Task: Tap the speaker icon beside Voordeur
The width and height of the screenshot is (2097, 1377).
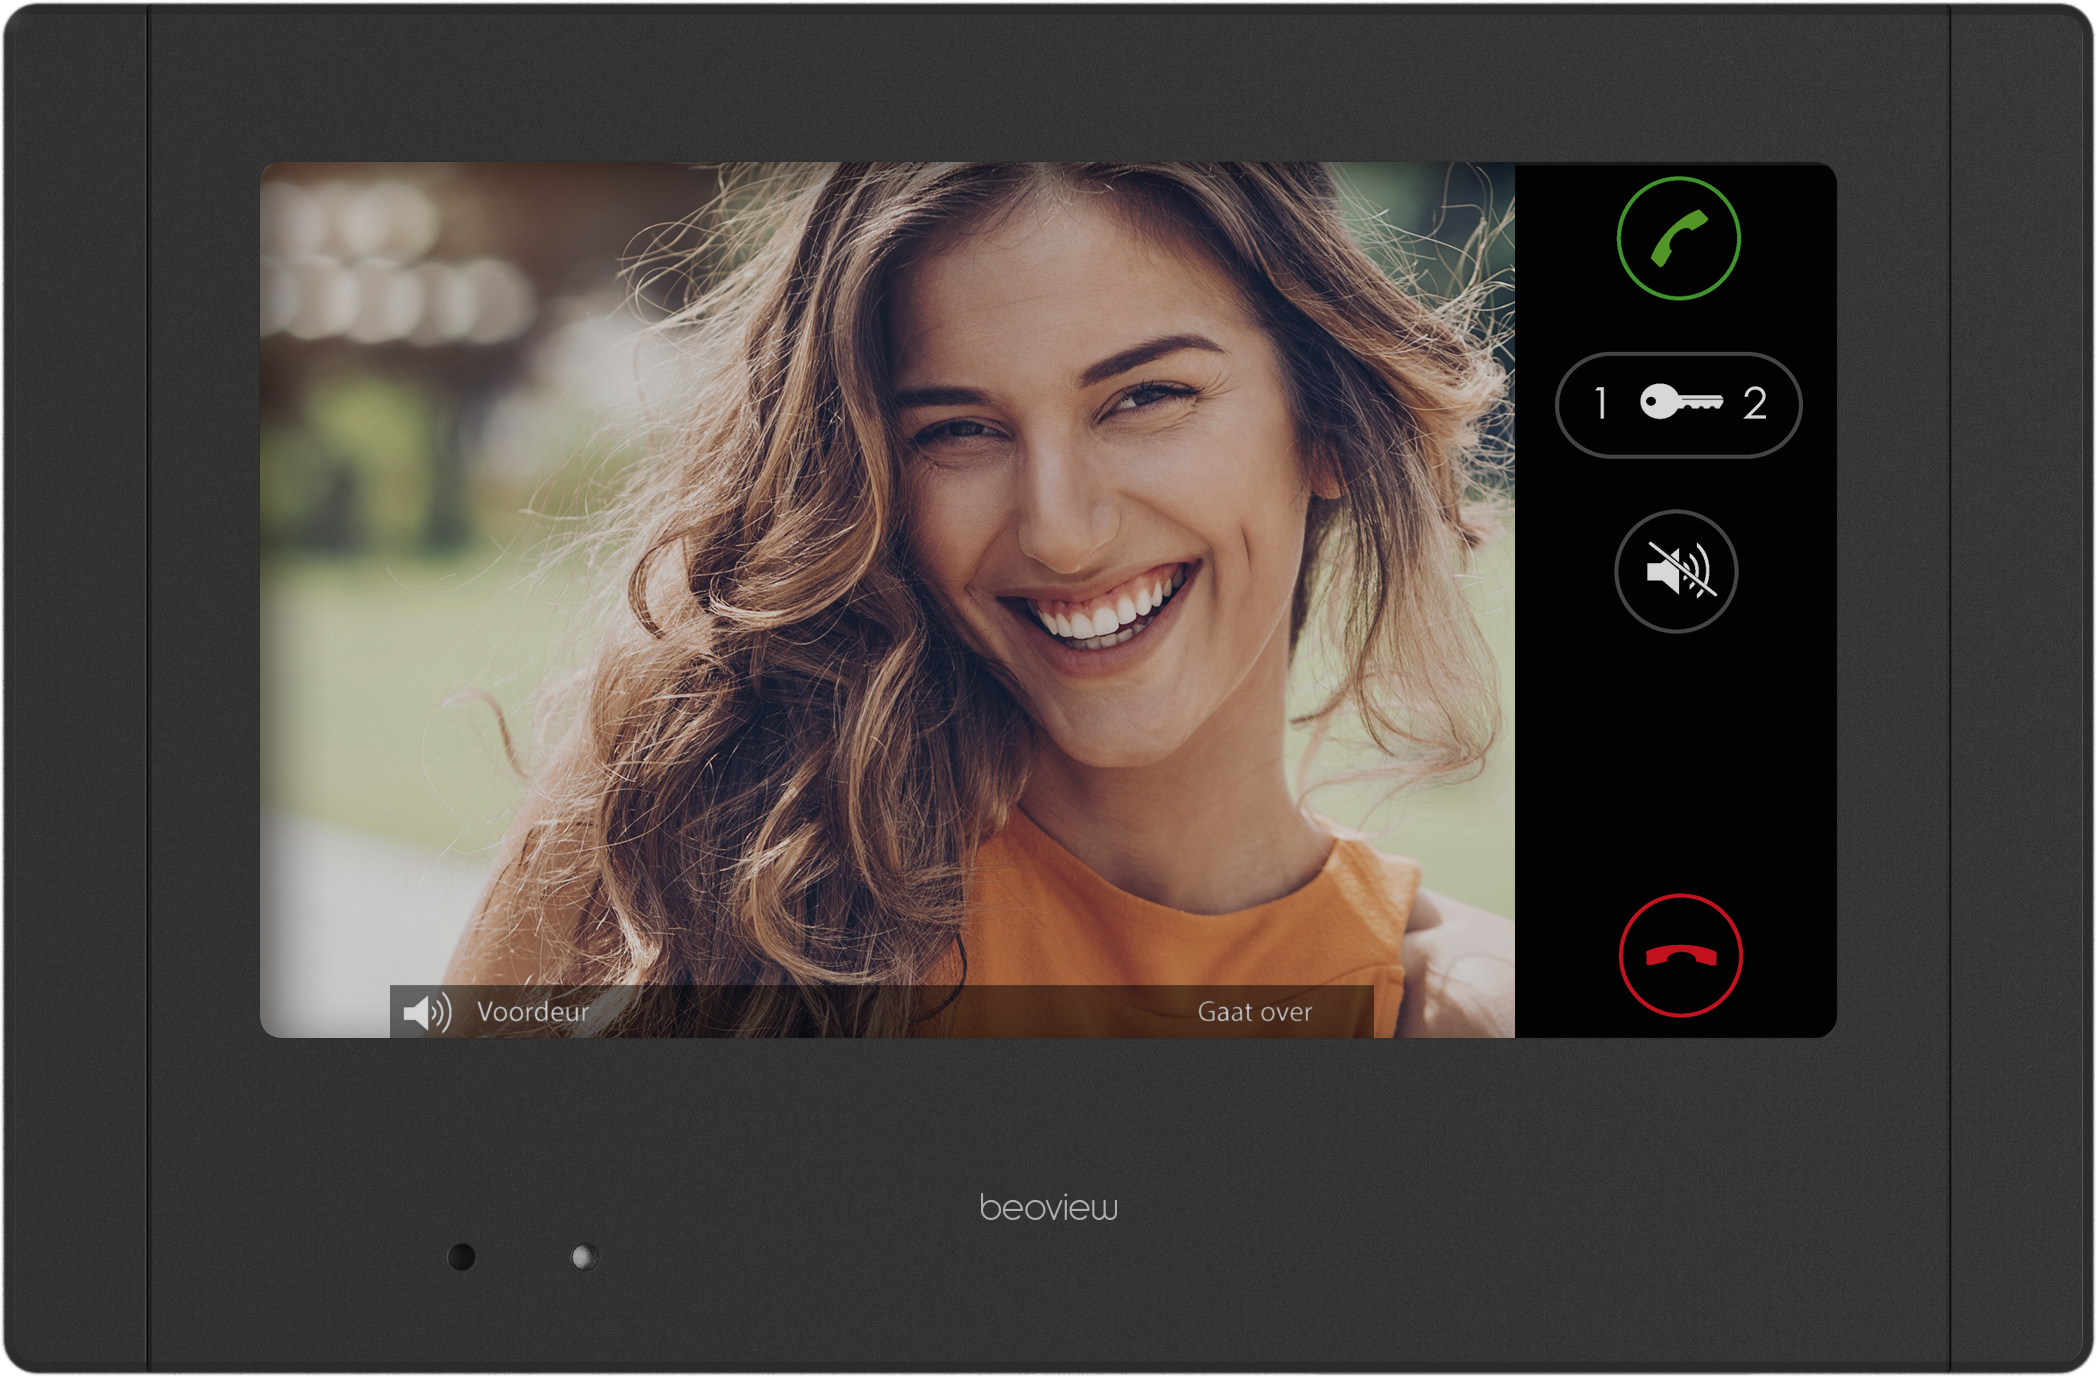Action: (427, 1013)
